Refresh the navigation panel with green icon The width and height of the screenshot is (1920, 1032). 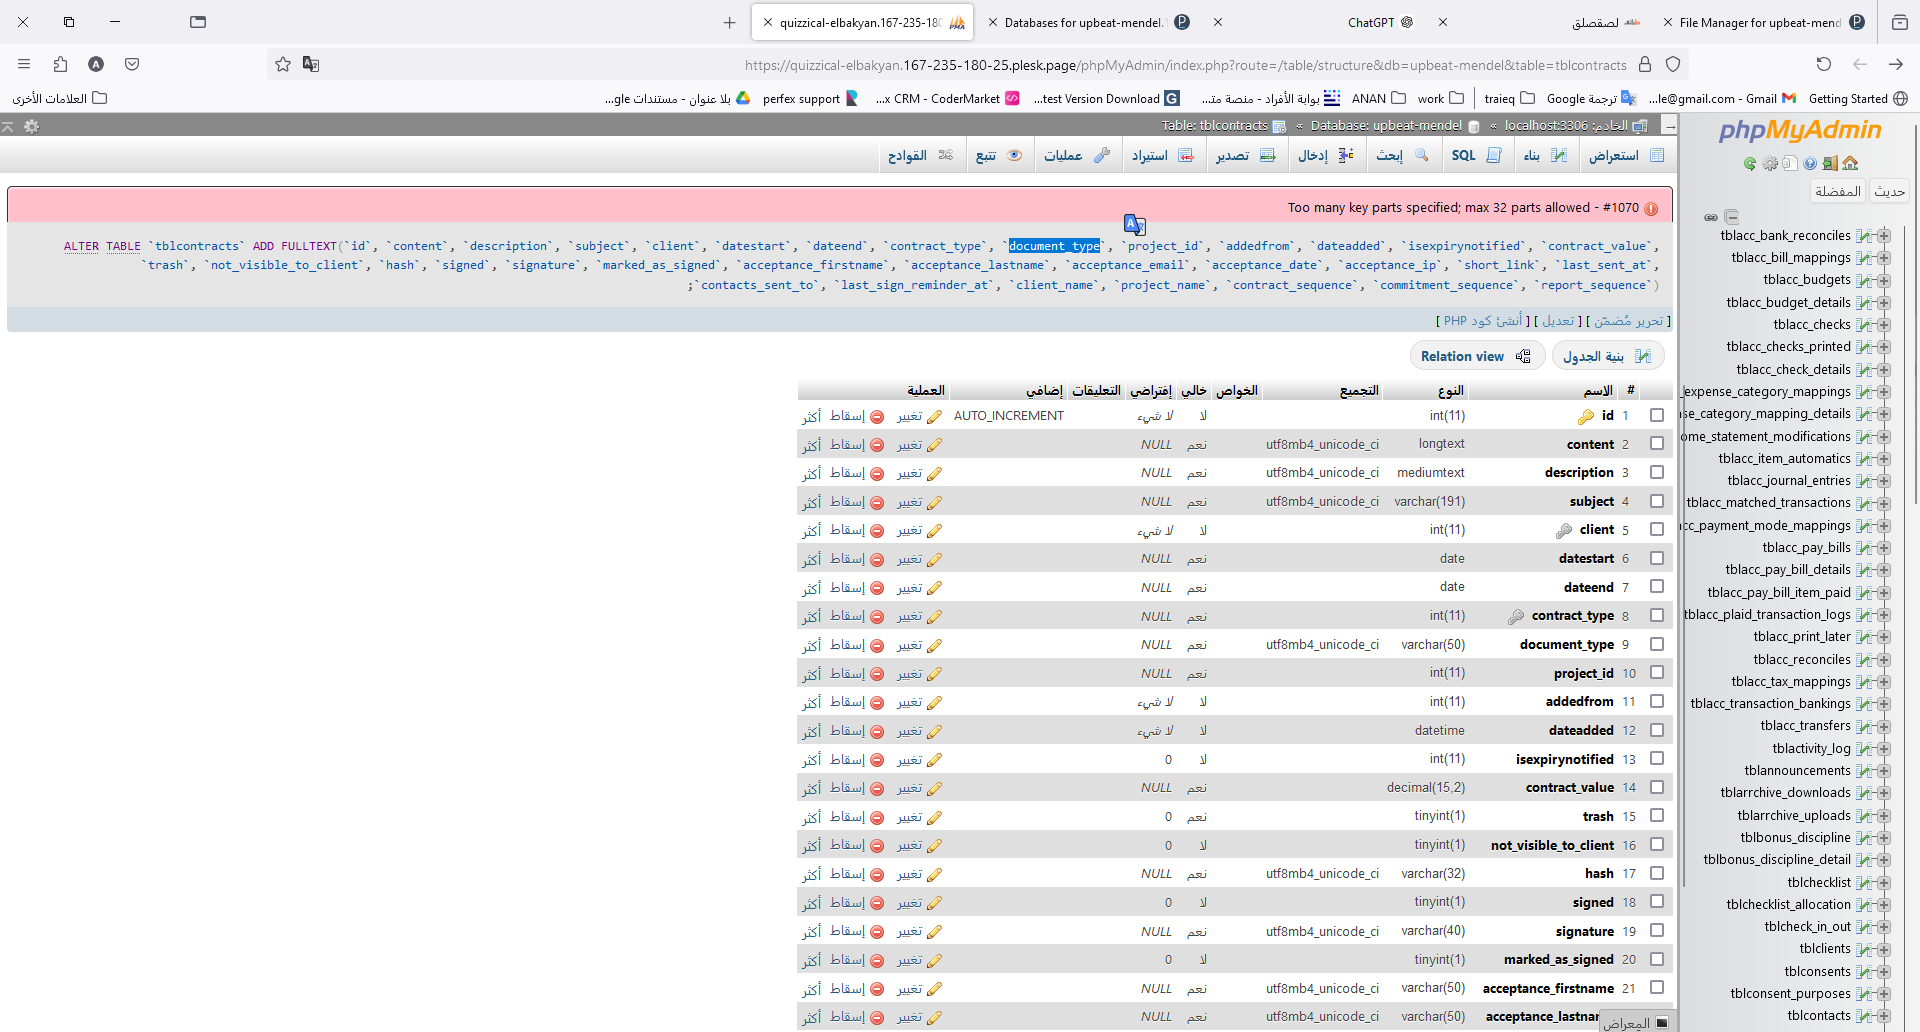1750,163
